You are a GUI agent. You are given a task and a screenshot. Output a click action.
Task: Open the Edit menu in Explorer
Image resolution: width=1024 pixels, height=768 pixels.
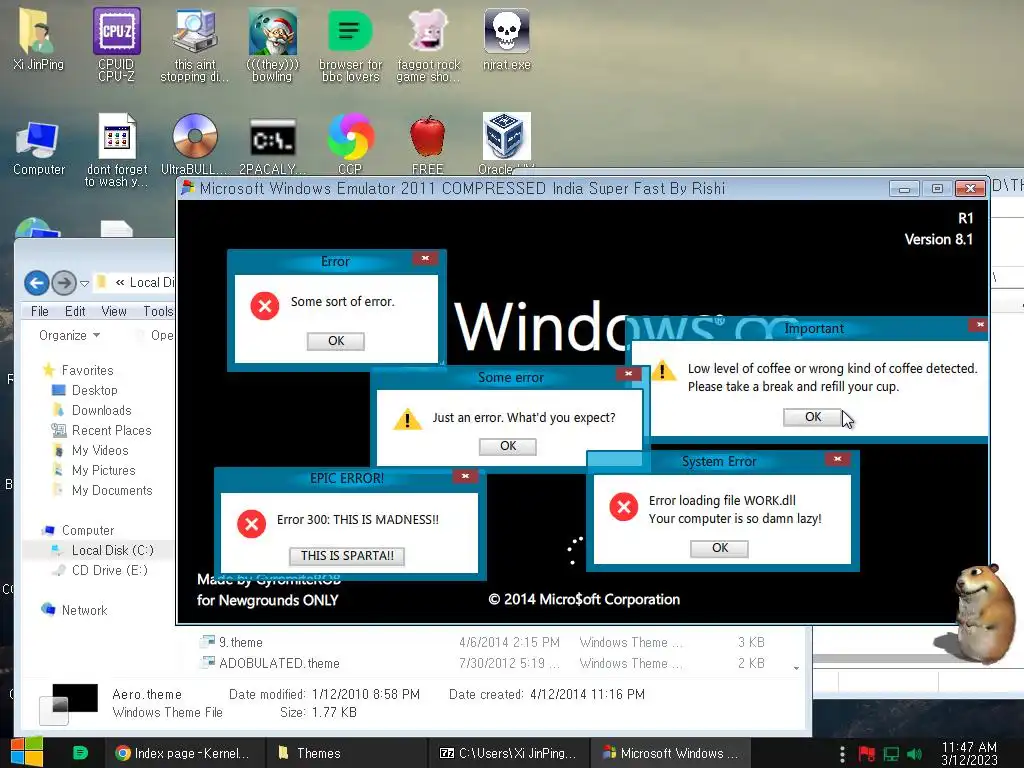pyautogui.click(x=74, y=311)
